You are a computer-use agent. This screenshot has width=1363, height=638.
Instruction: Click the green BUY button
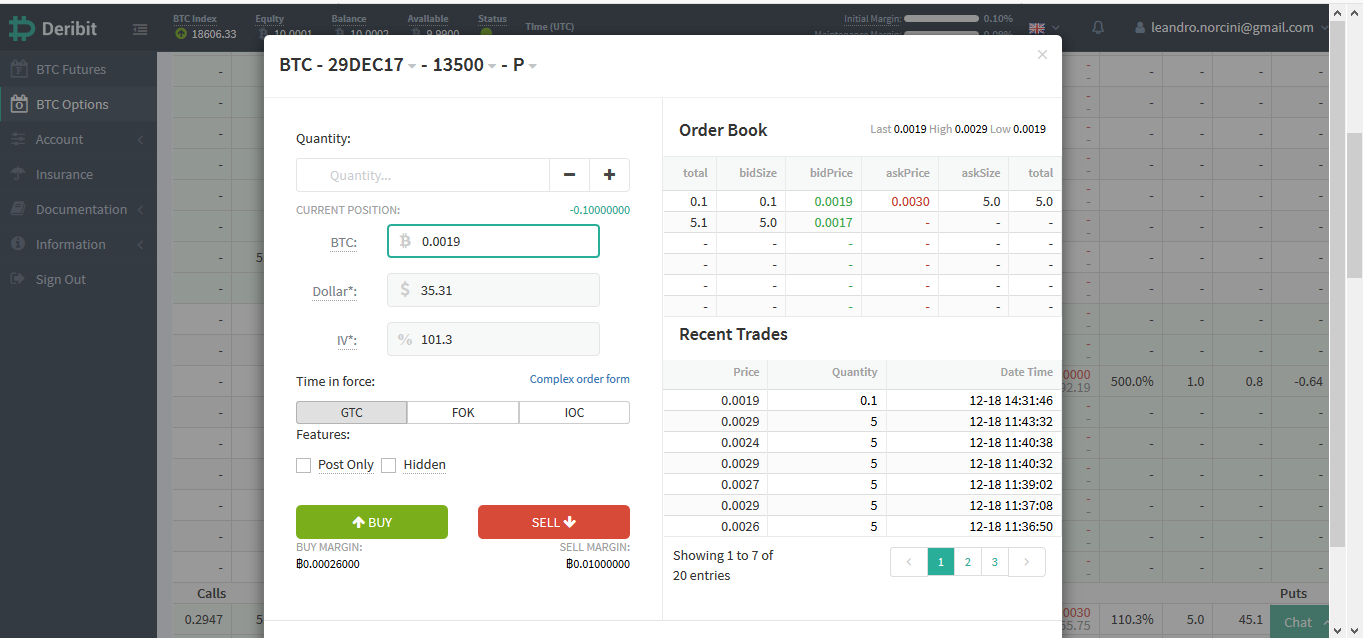(372, 522)
